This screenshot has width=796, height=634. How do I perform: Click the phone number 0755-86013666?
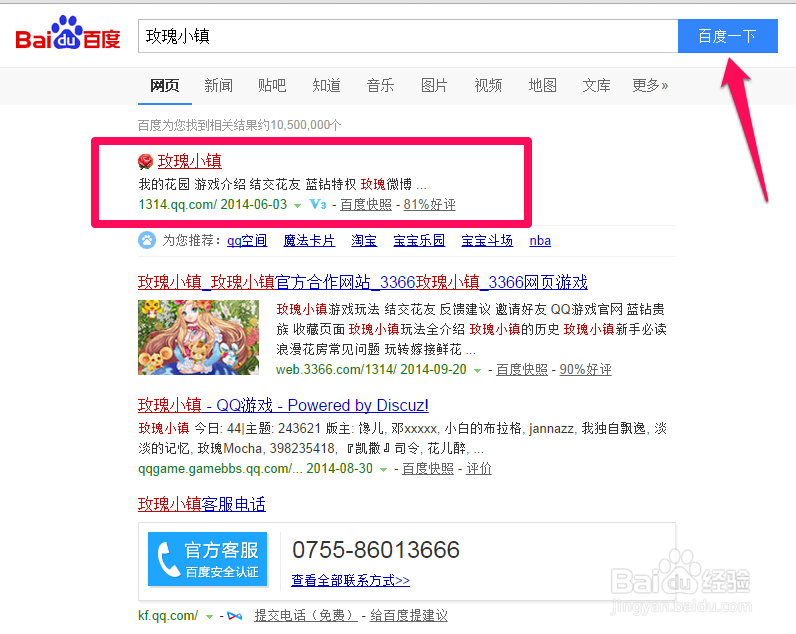(376, 550)
